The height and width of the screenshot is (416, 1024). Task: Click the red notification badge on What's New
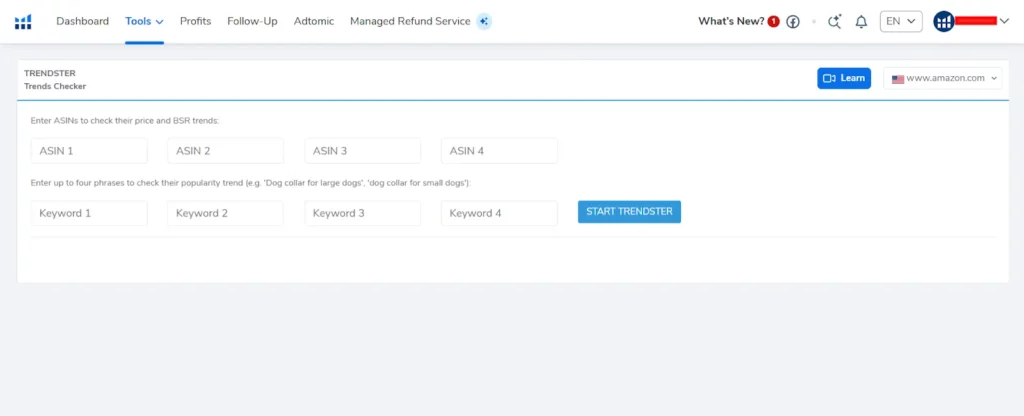pyautogui.click(x=774, y=22)
